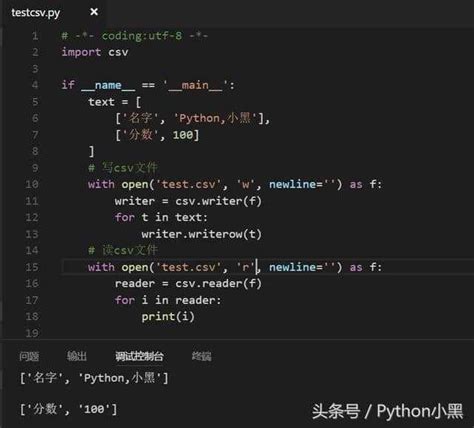Click console output ['分数', '100']
The image size is (474, 428).
(x=68, y=409)
